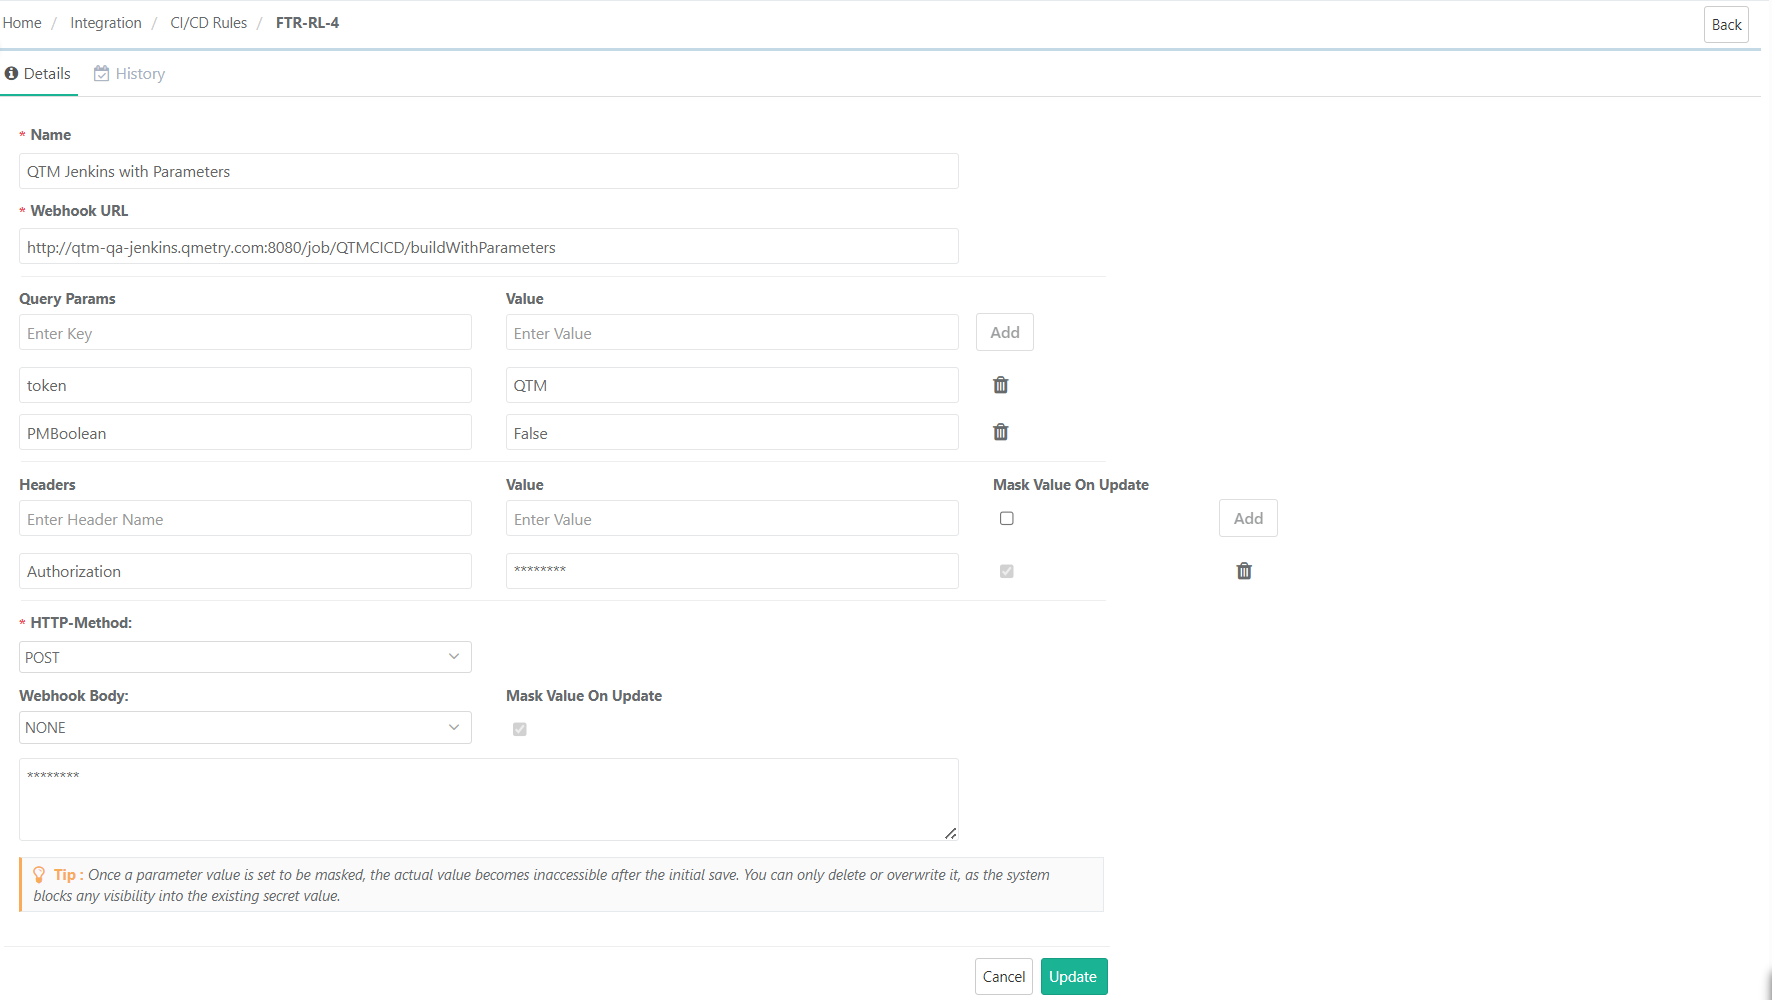This screenshot has height=1000, width=1772.
Task: Click the Authorization masked value checkbox
Action: click(x=1007, y=571)
